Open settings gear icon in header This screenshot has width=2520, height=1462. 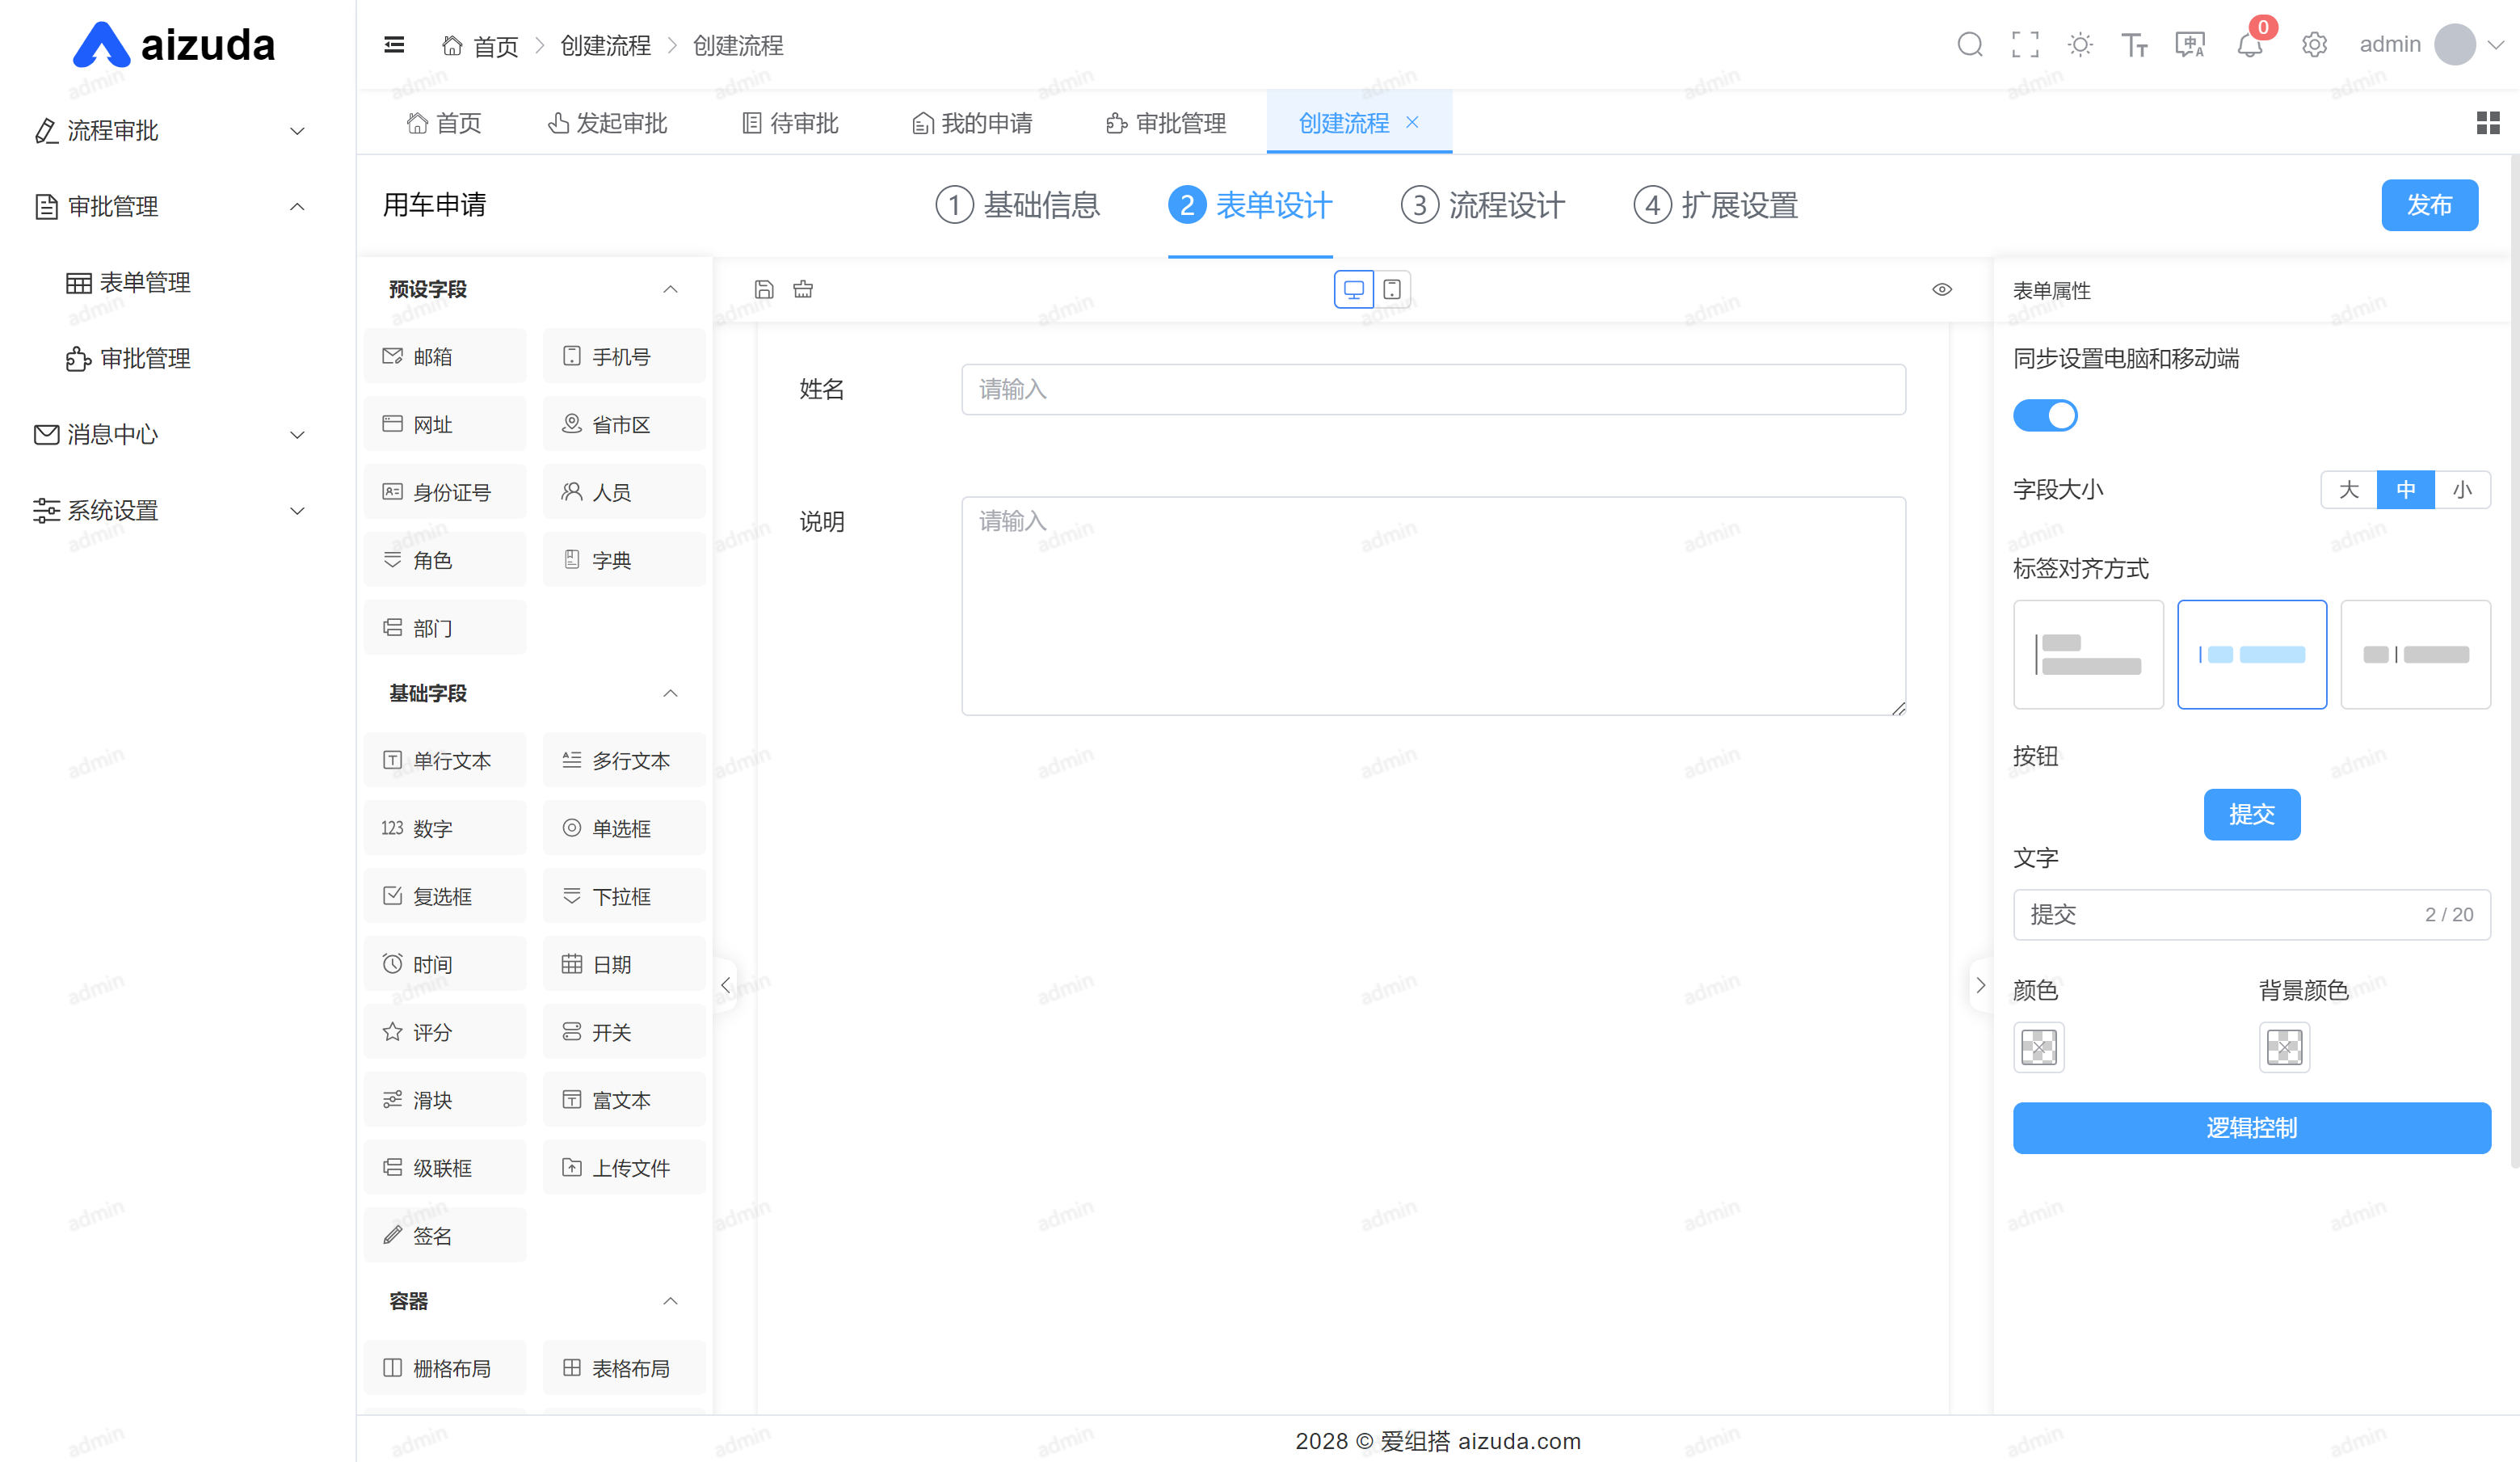2314,45
